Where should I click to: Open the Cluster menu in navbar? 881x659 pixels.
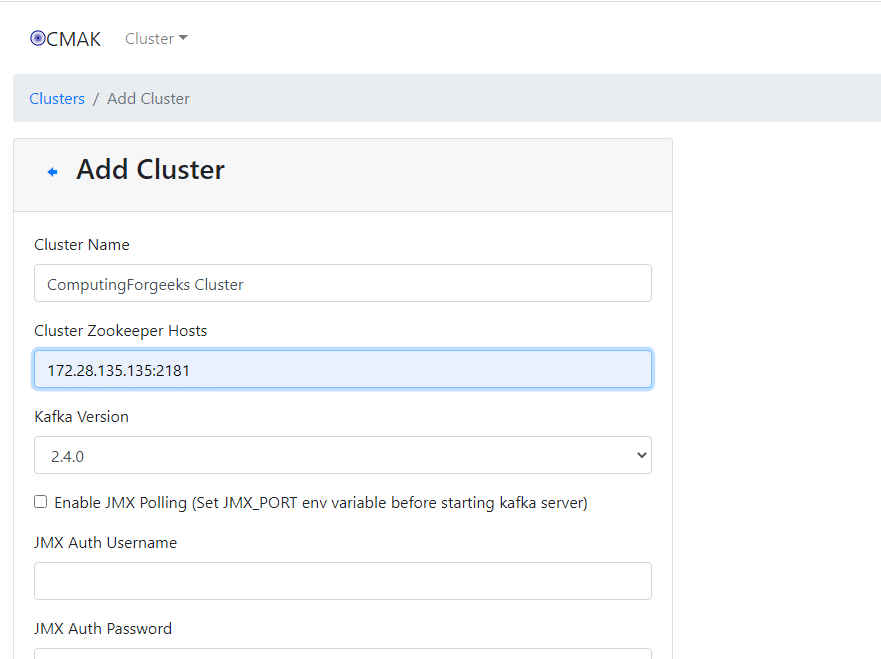[x=156, y=39]
